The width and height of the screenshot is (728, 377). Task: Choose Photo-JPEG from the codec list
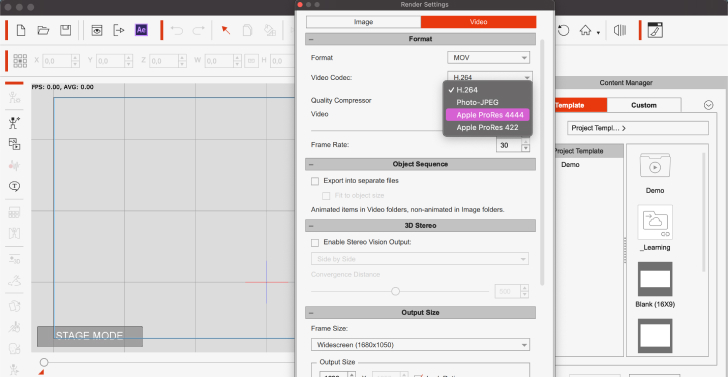coord(488,102)
